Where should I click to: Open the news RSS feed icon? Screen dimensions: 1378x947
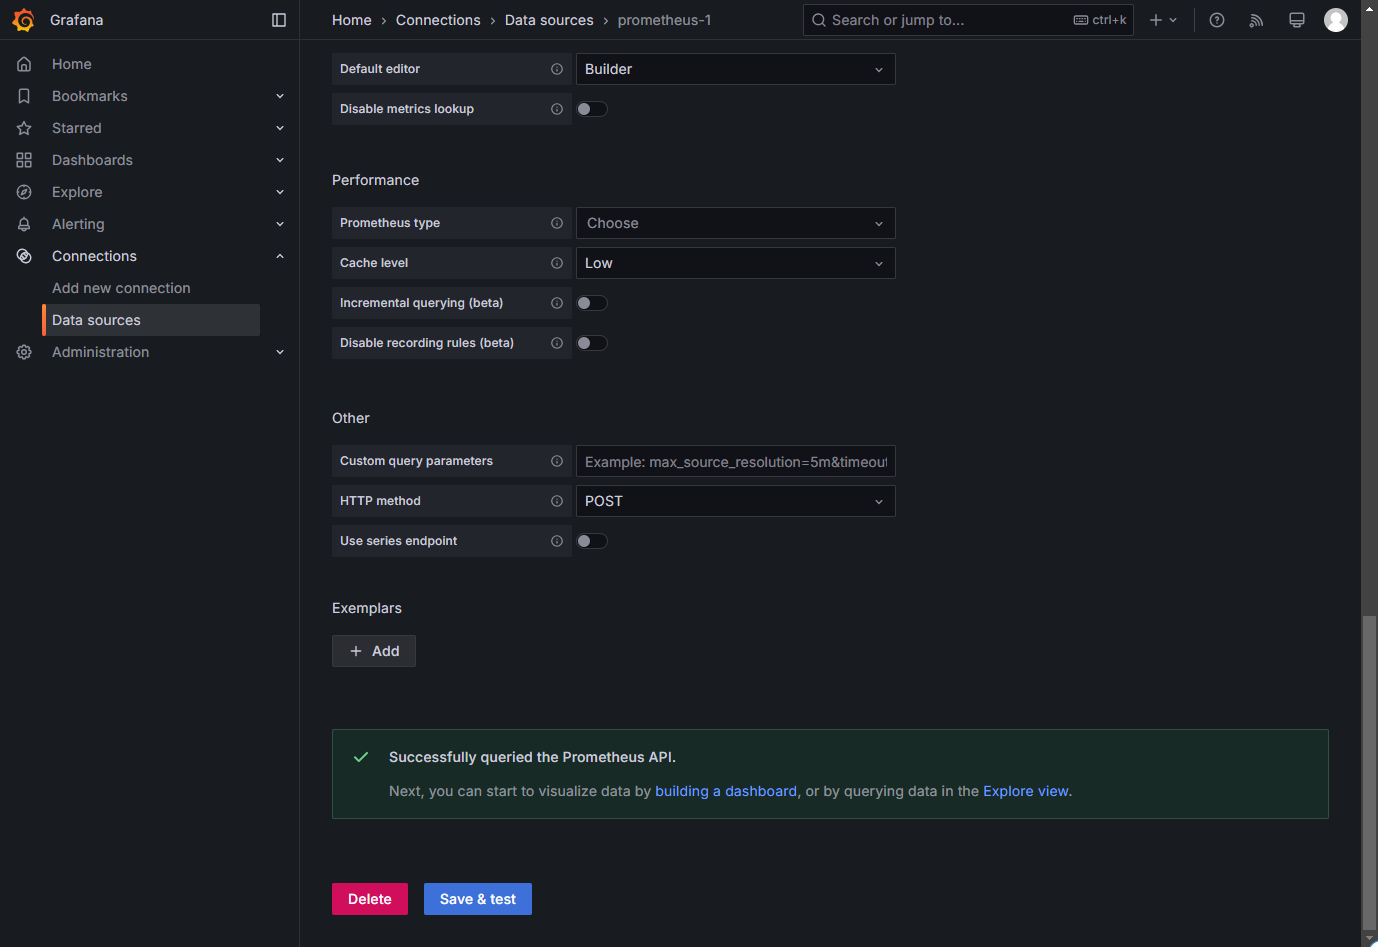[x=1257, y=20]
